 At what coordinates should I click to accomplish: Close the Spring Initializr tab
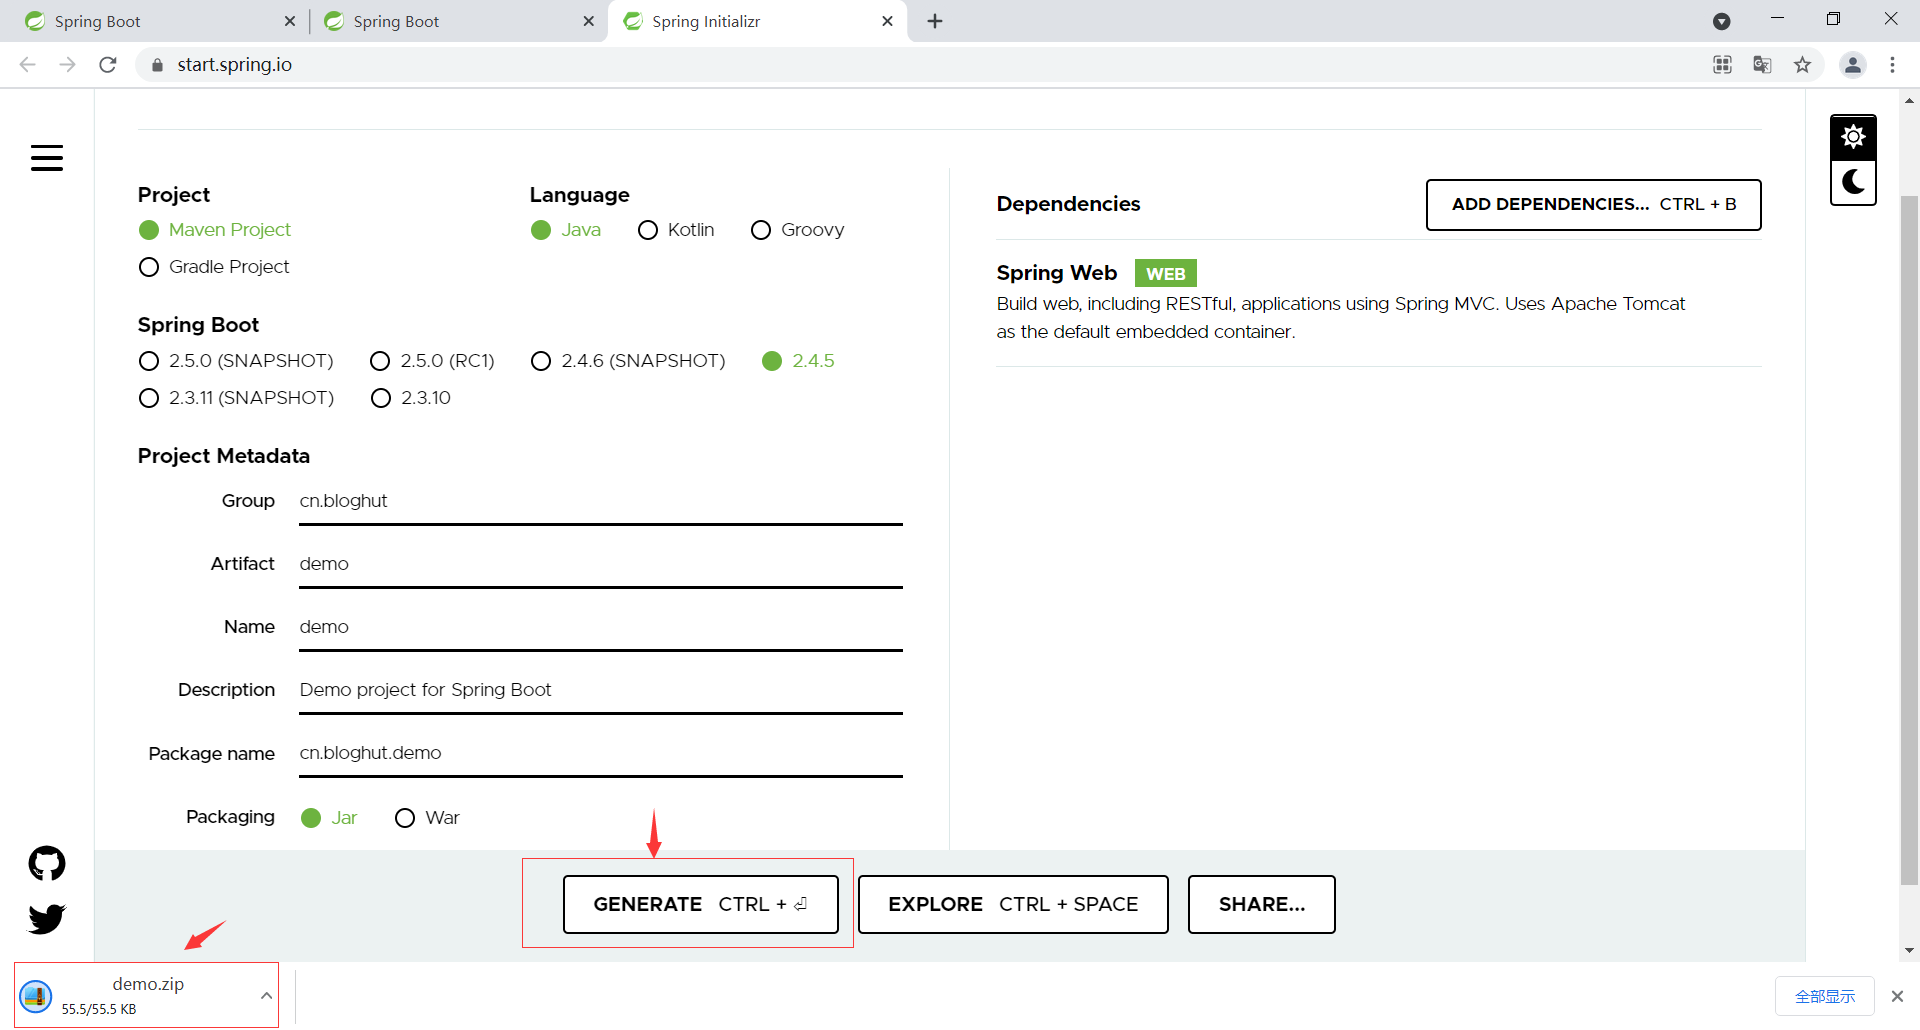[x=887, y=21]
